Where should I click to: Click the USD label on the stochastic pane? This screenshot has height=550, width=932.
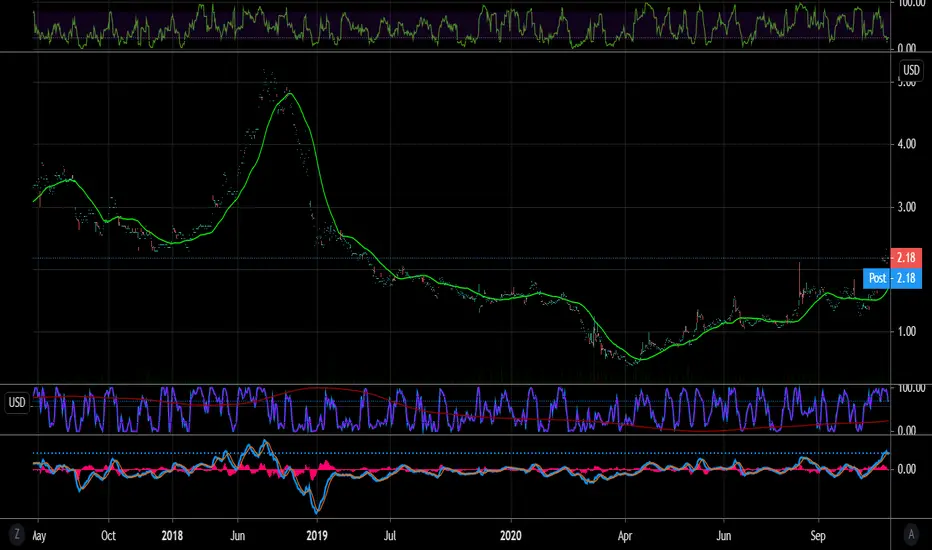tap(17, 403)
